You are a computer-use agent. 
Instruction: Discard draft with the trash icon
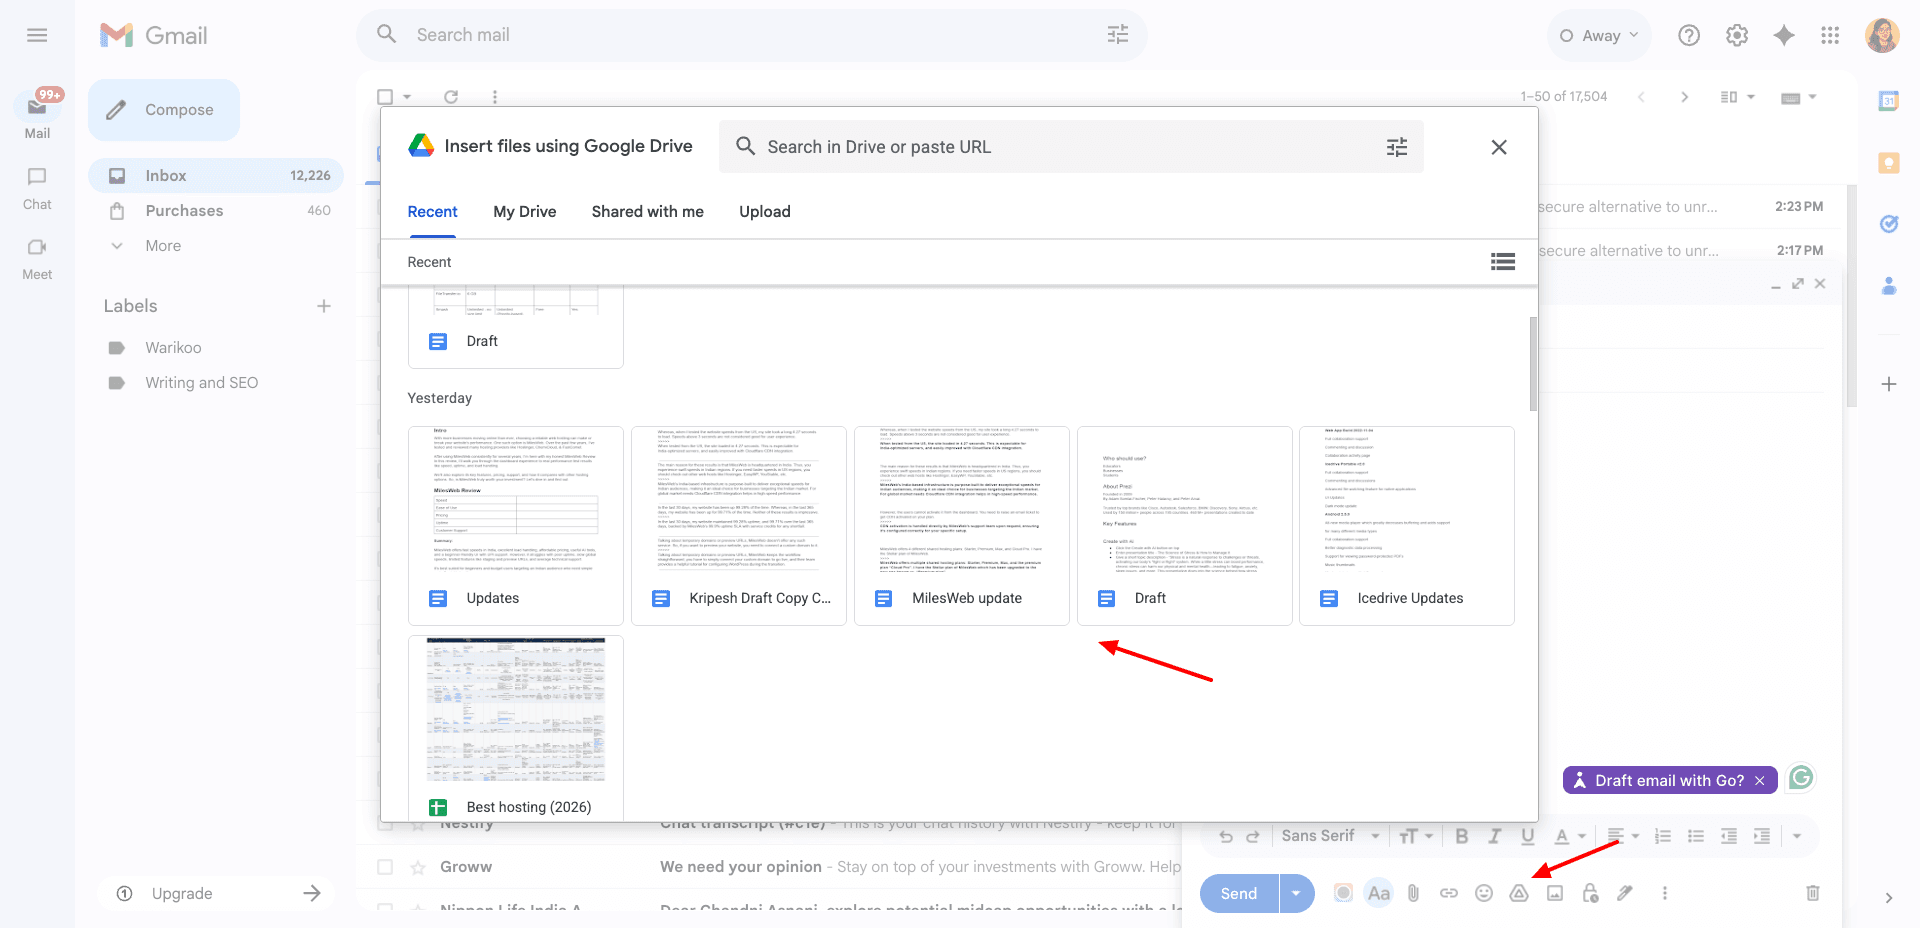[x=1813, y=893]
